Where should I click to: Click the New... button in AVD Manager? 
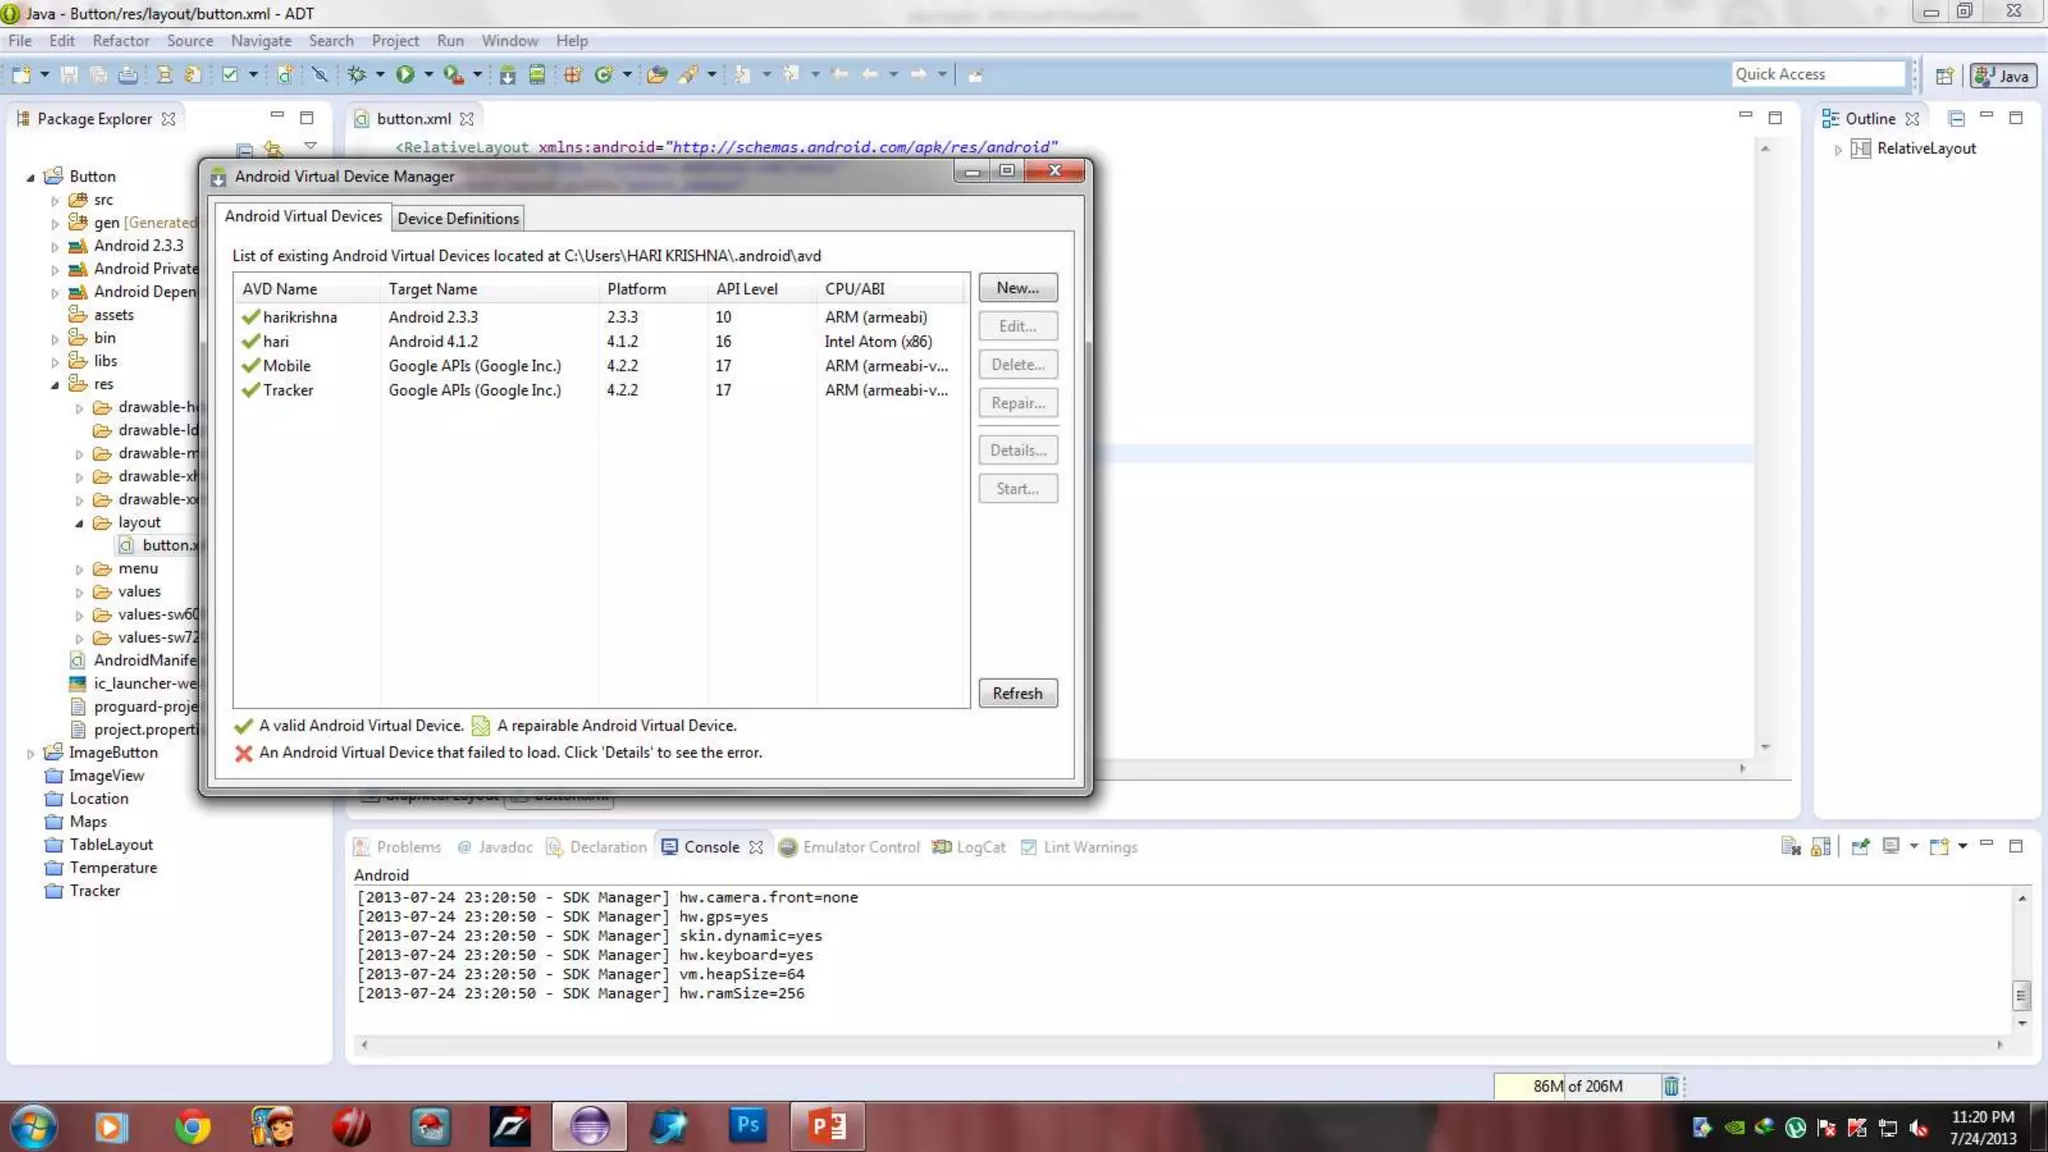(x=1017, y=288)
